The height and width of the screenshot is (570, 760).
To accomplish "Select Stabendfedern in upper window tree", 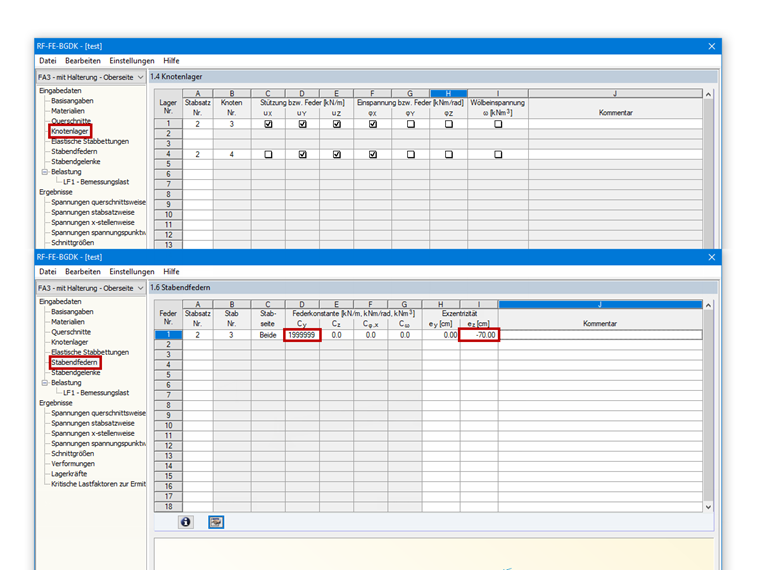I will point(74,152).
